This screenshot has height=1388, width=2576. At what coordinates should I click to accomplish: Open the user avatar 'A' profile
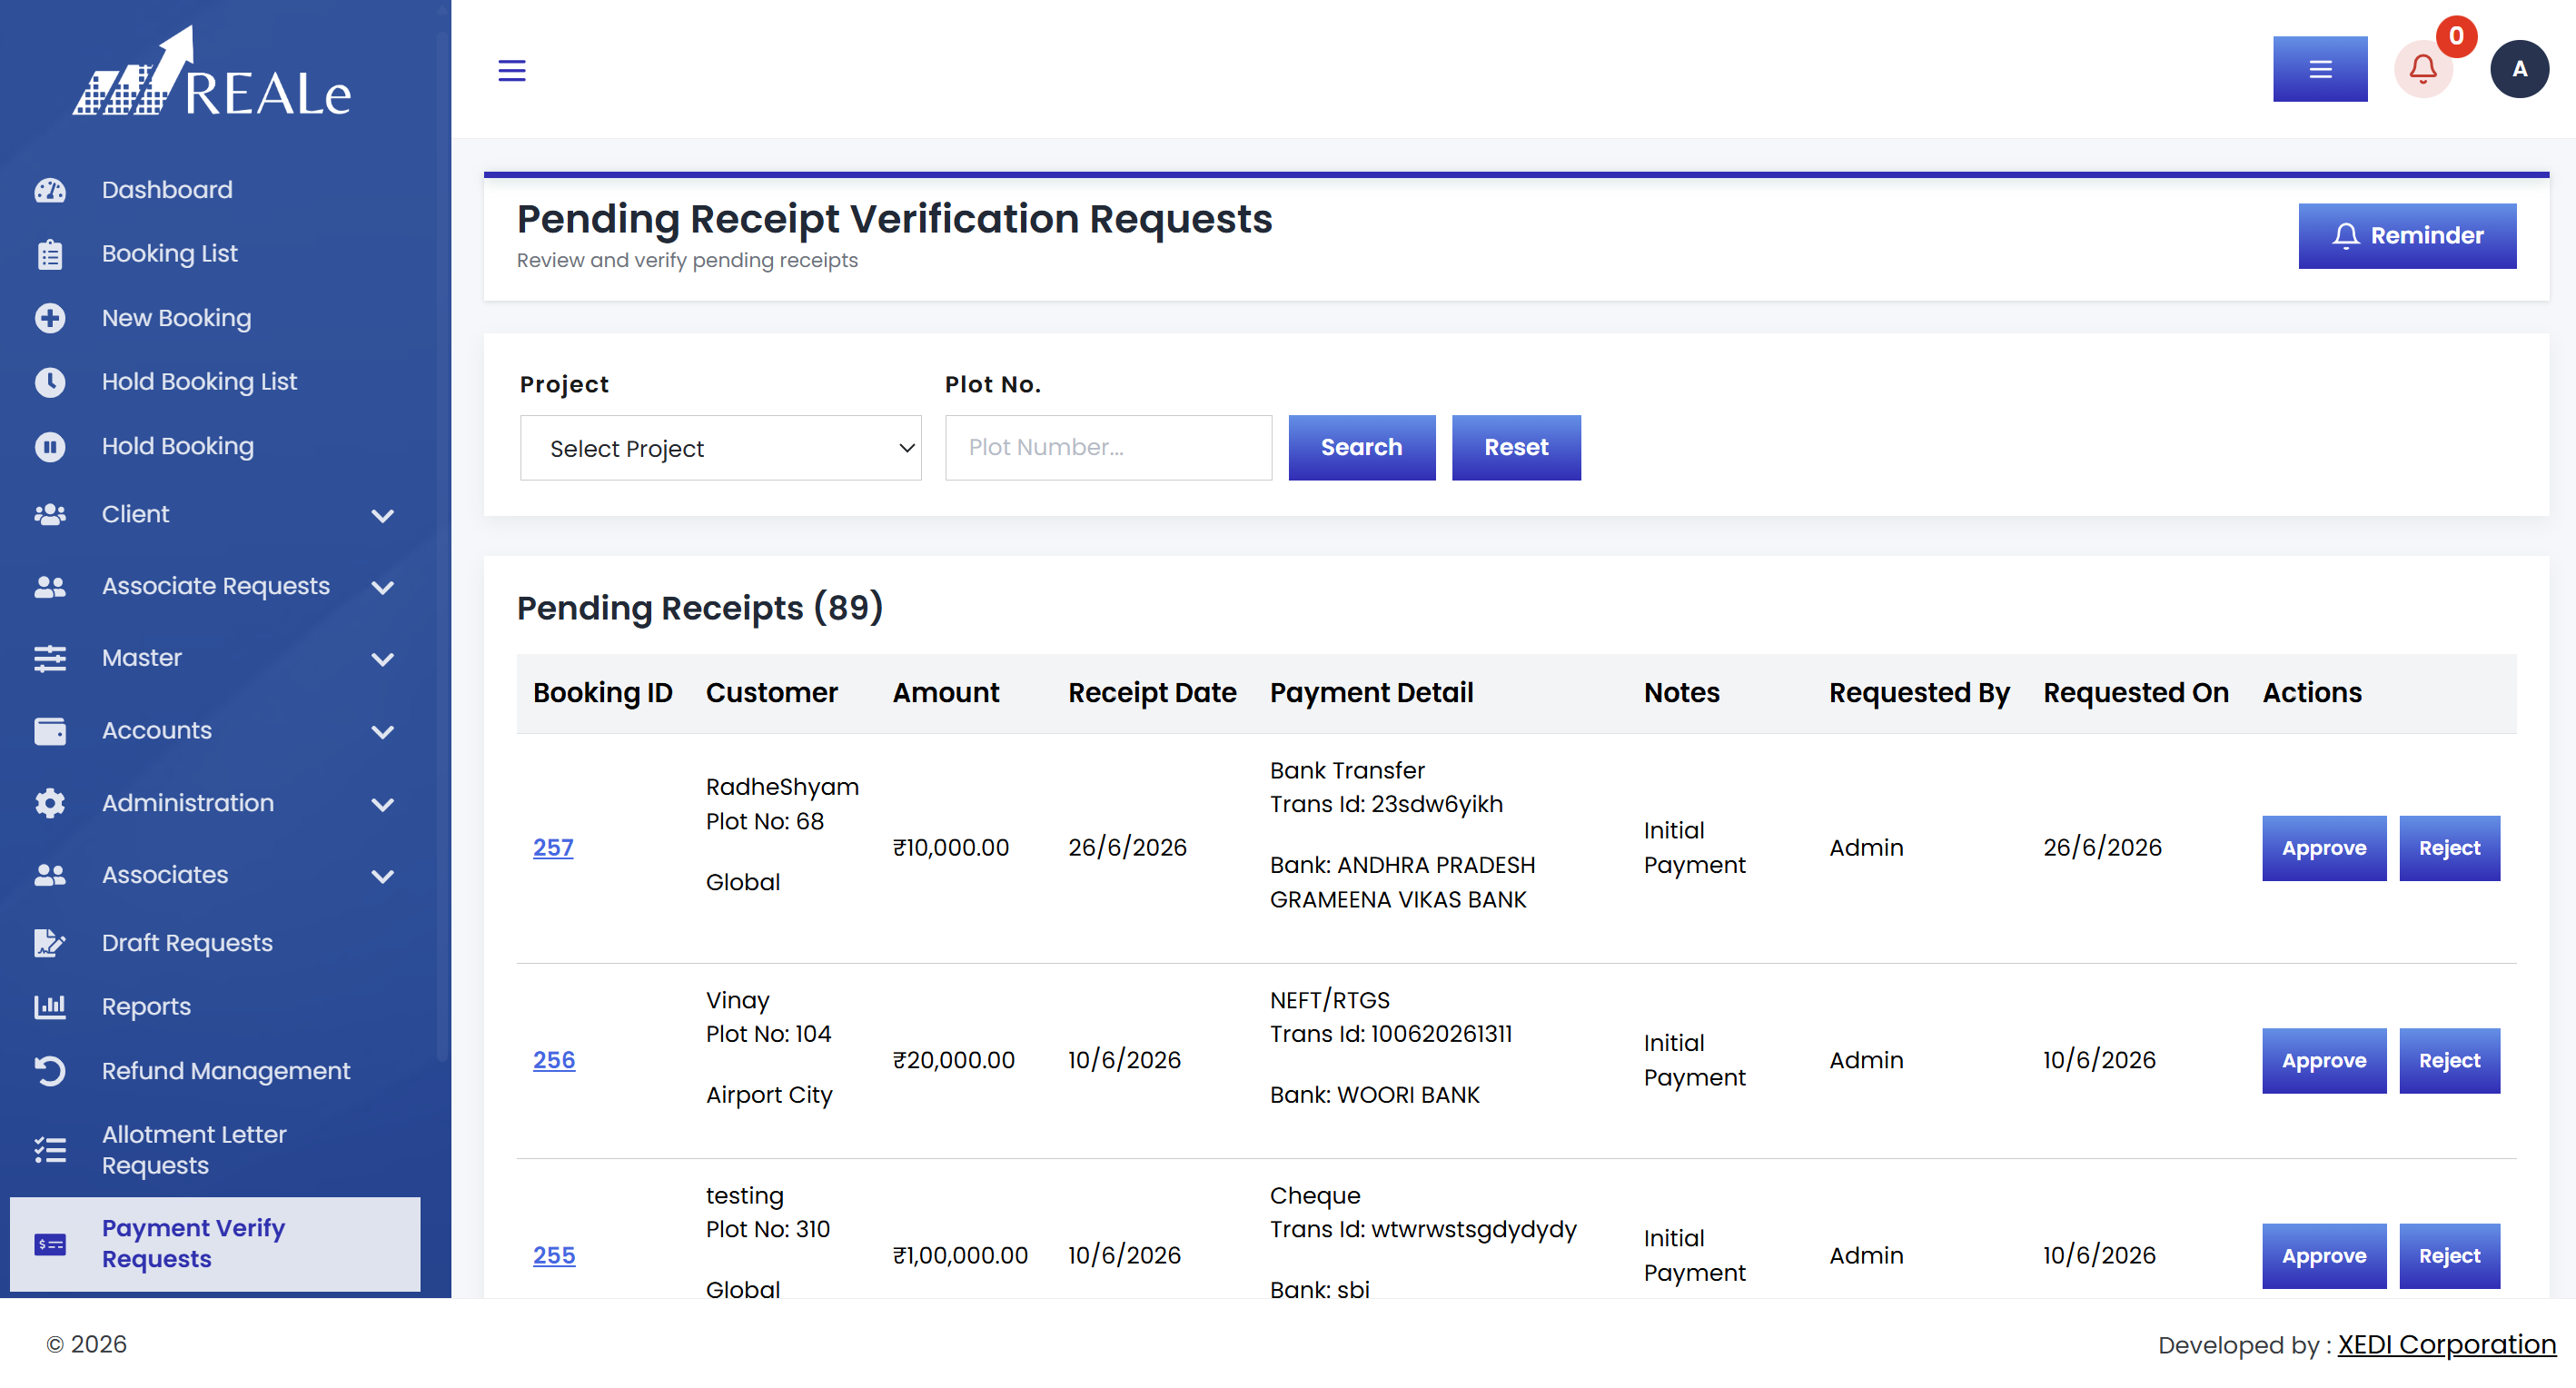pos(2519,69)
